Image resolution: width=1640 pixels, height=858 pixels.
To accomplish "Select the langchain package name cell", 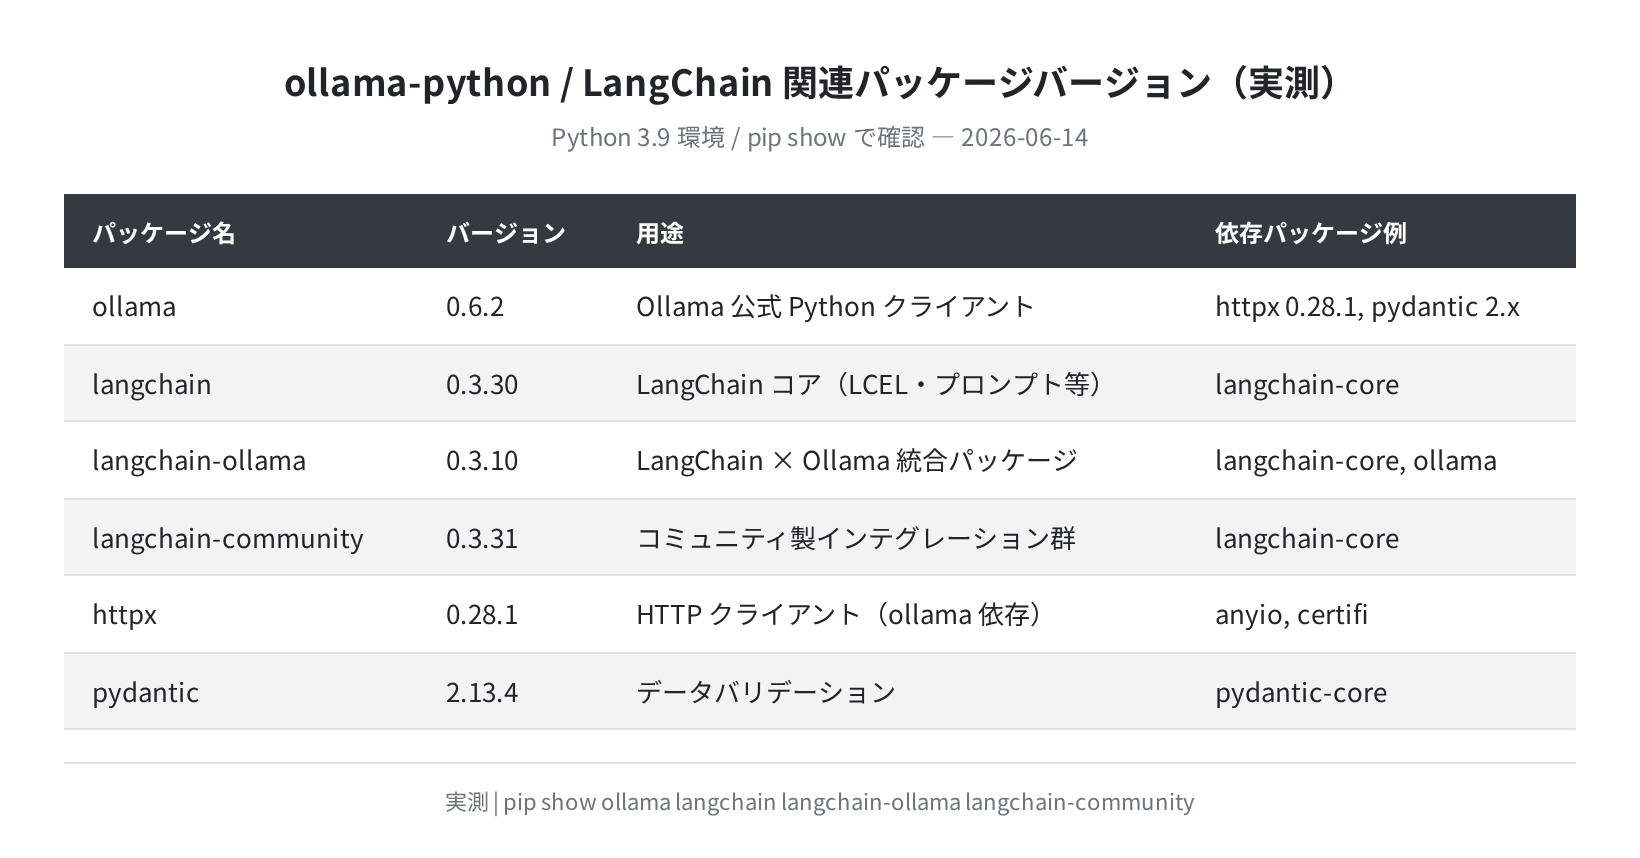I will [x=152, y=384].
